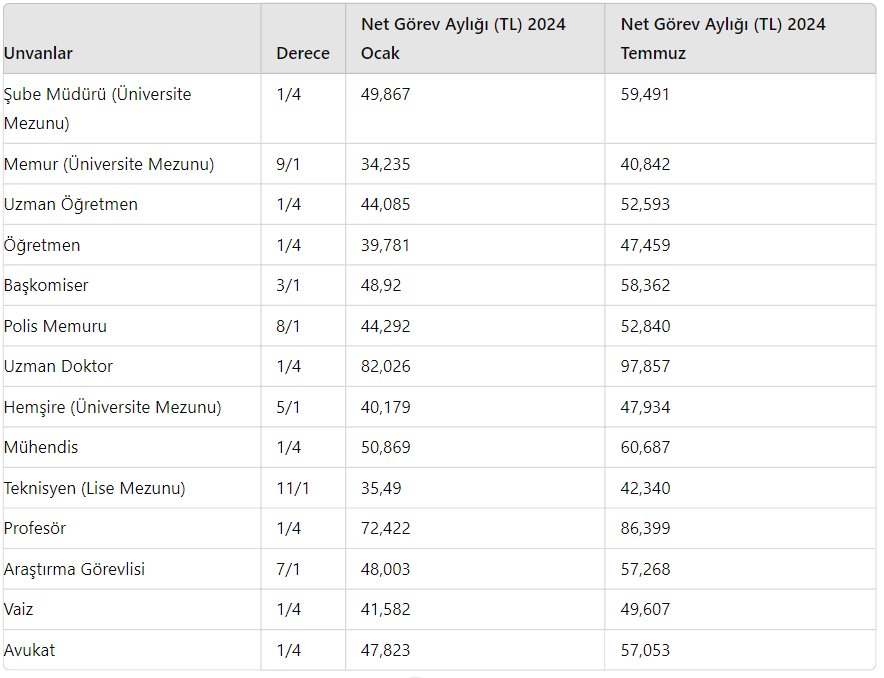Select the Teknisyen degree cell 11/1
Viewport: 884px width, 678px height.
pyautogui.click(x=292, y=489)
